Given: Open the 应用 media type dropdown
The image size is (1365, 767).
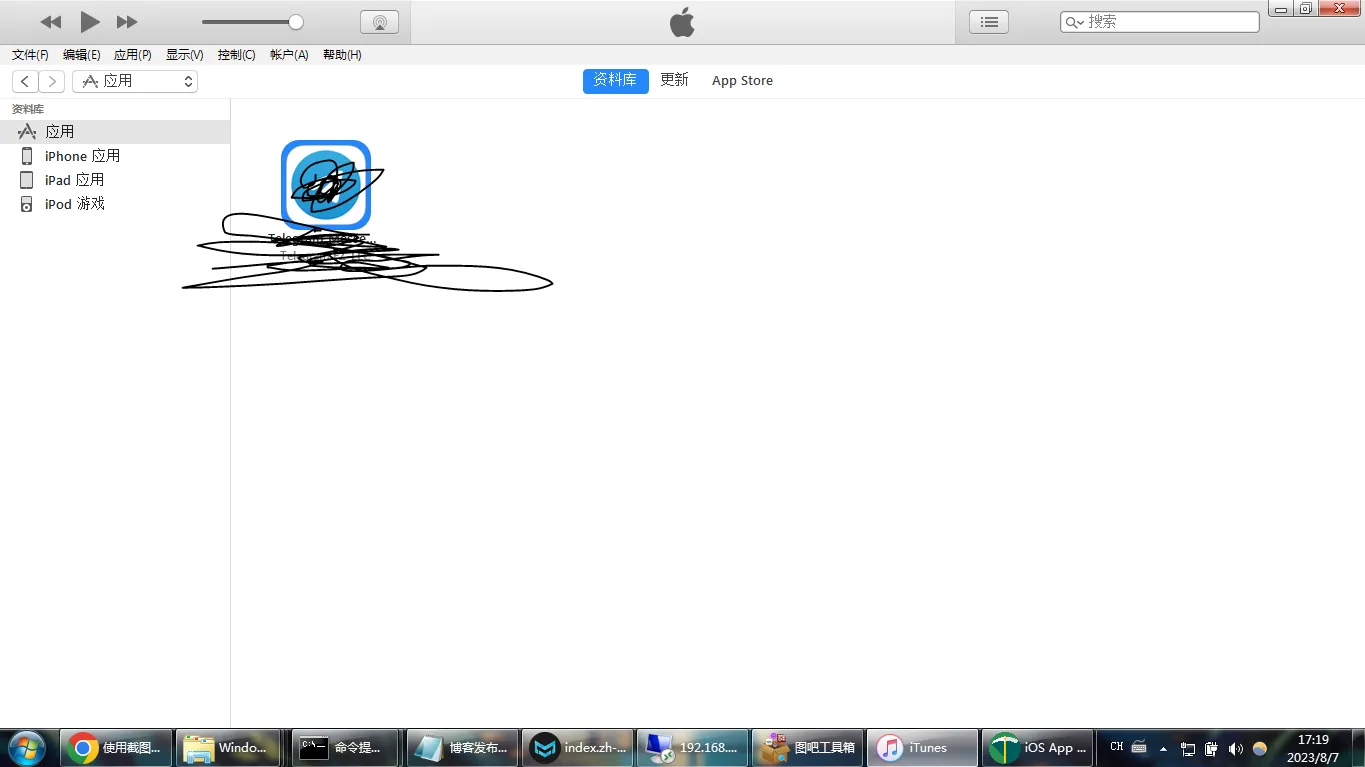Looking at the screenshot, I should pos(135,81).
